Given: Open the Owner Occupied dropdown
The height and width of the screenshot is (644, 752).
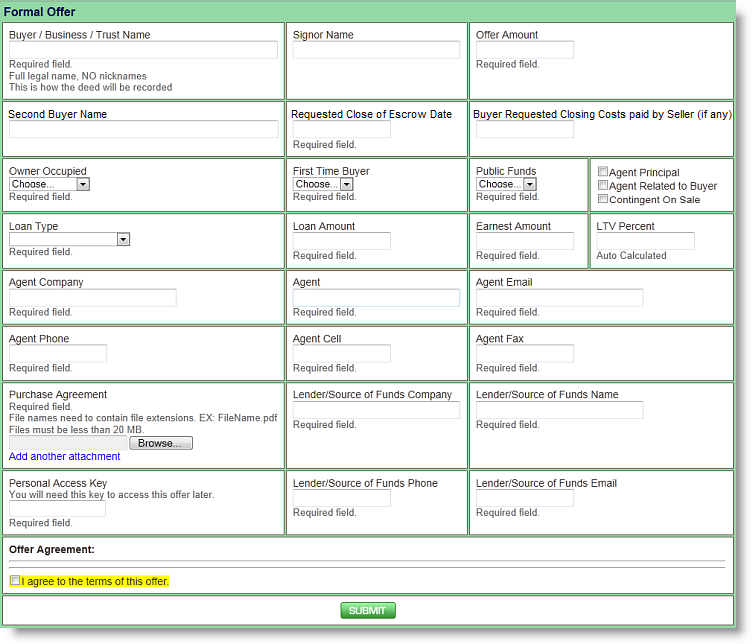Looking at the screenshot, I should pos(49,184).
